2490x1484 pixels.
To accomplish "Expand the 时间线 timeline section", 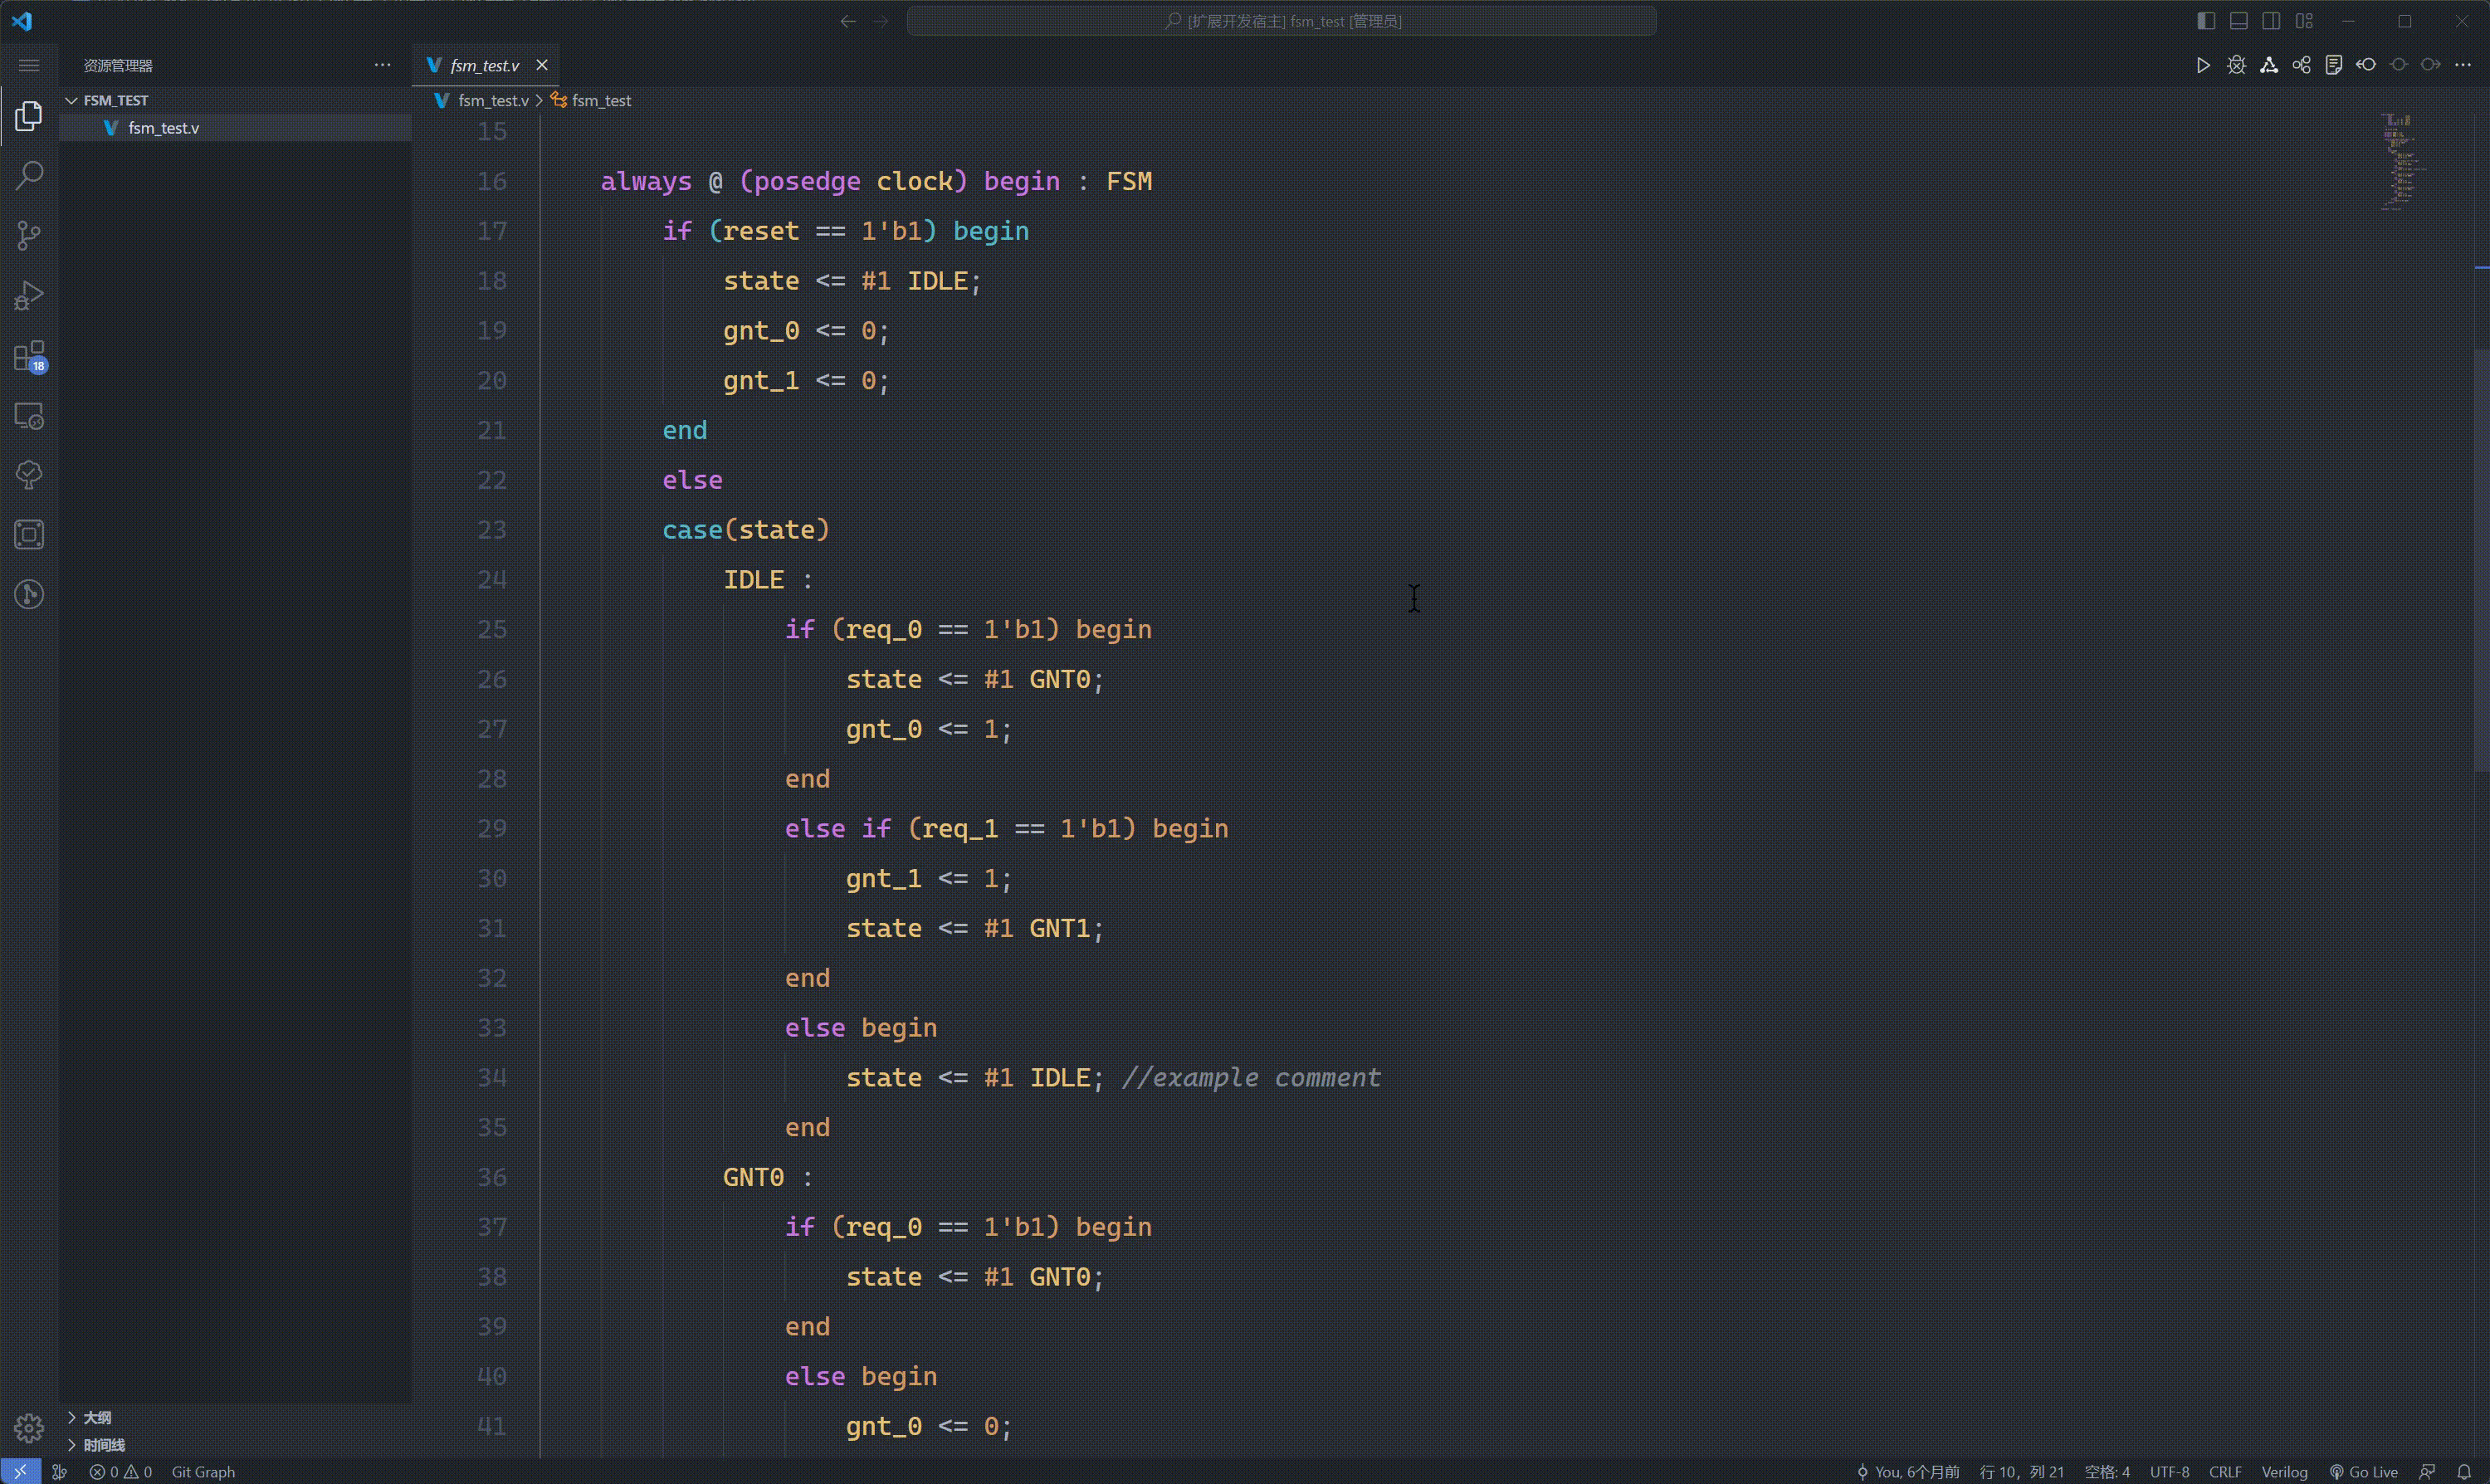I will coord(98,1444).
